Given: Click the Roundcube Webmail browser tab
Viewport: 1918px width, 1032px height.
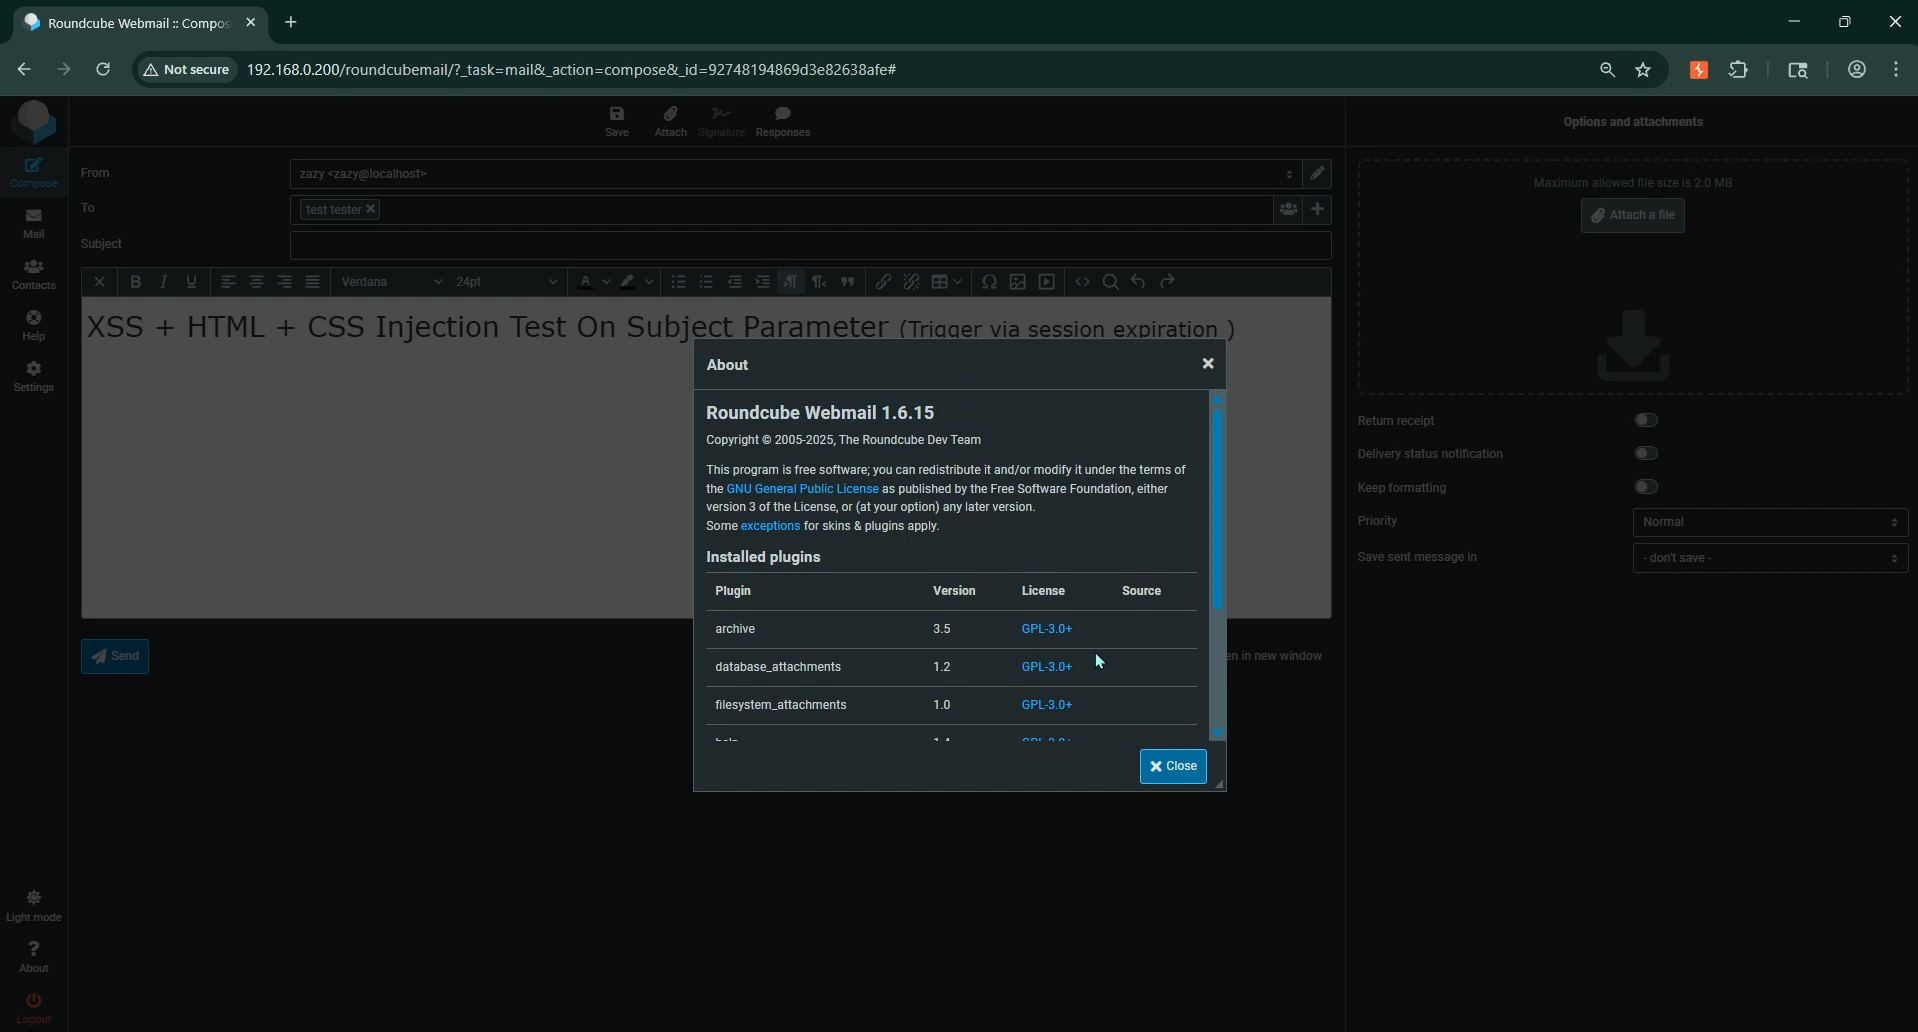Looking at the screenshot, I should [139, 22].
